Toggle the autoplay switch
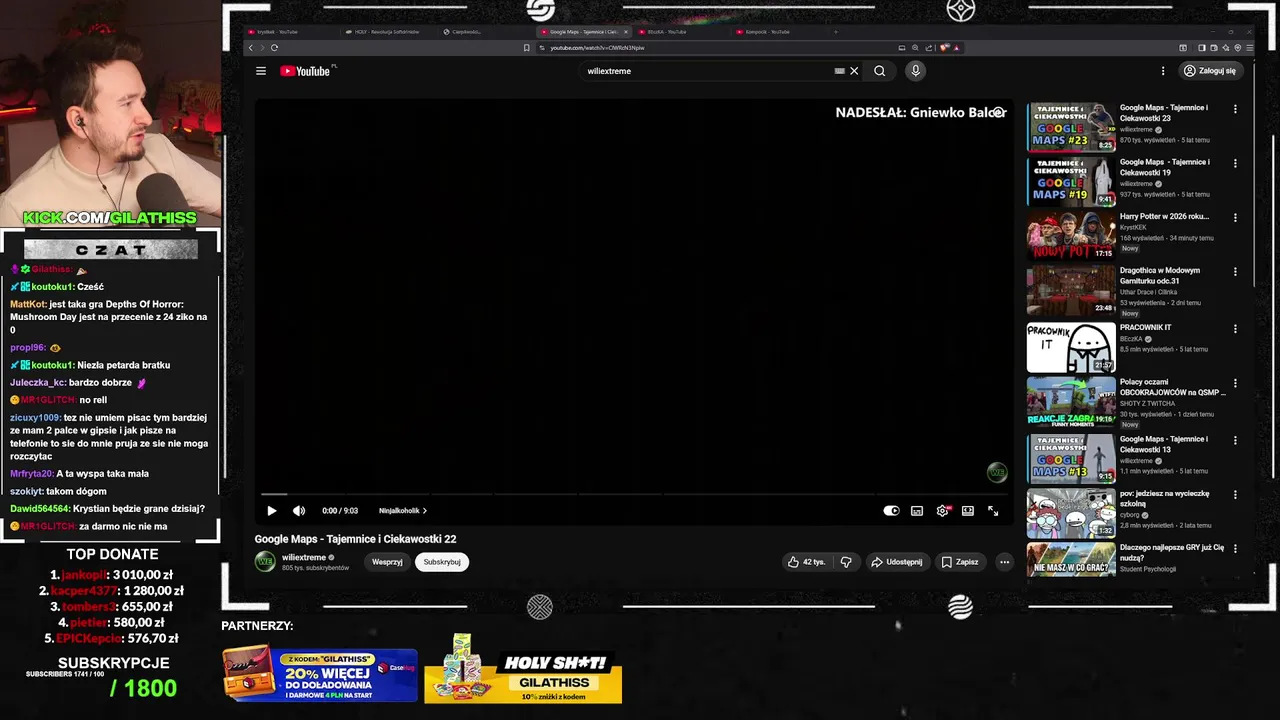Viewport: 1280px width, 720px height. [x=892, y=511]
